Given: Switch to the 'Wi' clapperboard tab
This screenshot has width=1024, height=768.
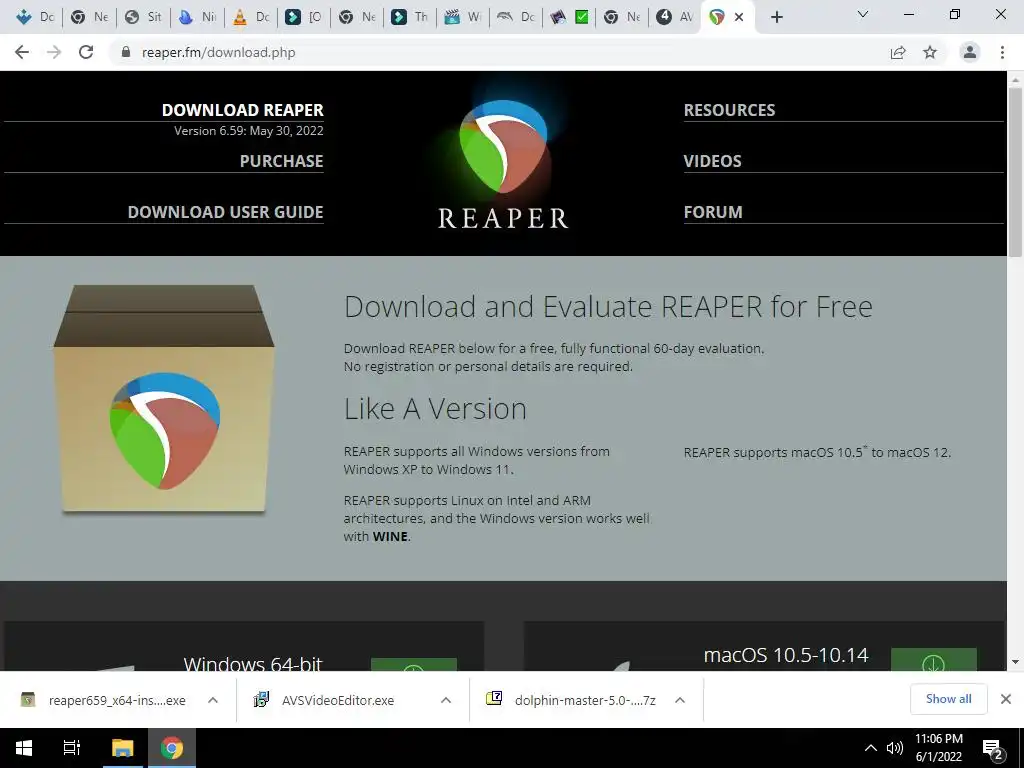Looking at the screenshot, I should [x=464, y=17].
